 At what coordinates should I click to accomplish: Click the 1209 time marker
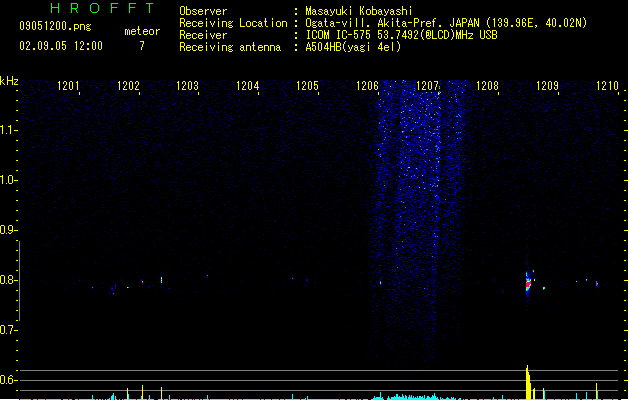548,86
